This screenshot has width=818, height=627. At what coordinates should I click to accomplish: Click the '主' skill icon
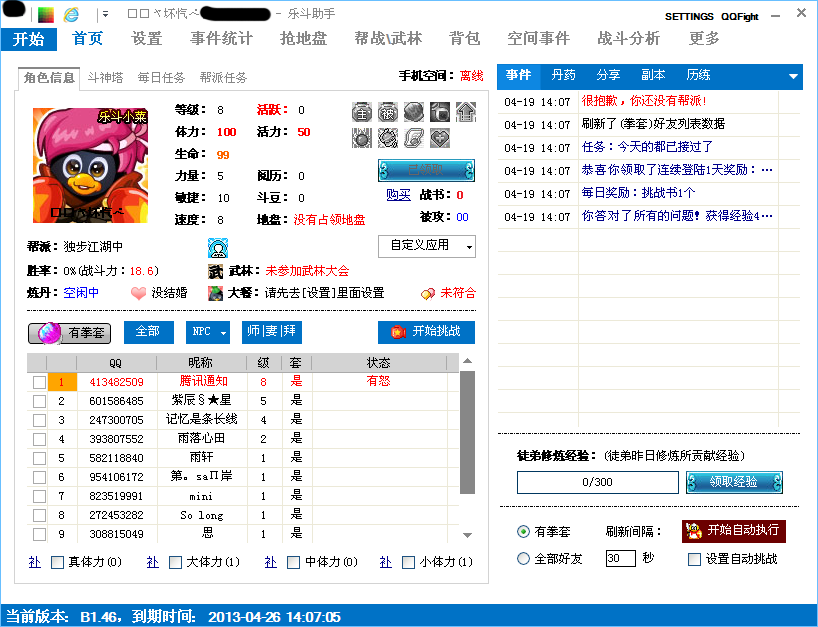click(362, 112)
